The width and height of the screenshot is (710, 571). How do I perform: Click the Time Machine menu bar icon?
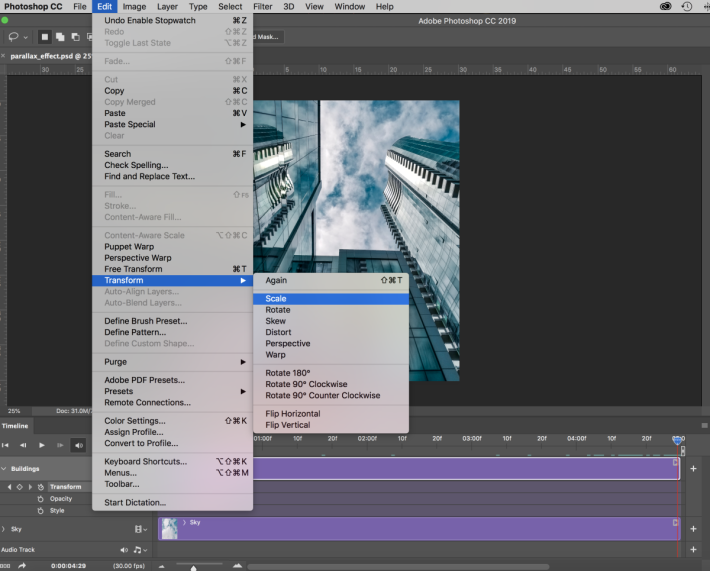[687, 6]
